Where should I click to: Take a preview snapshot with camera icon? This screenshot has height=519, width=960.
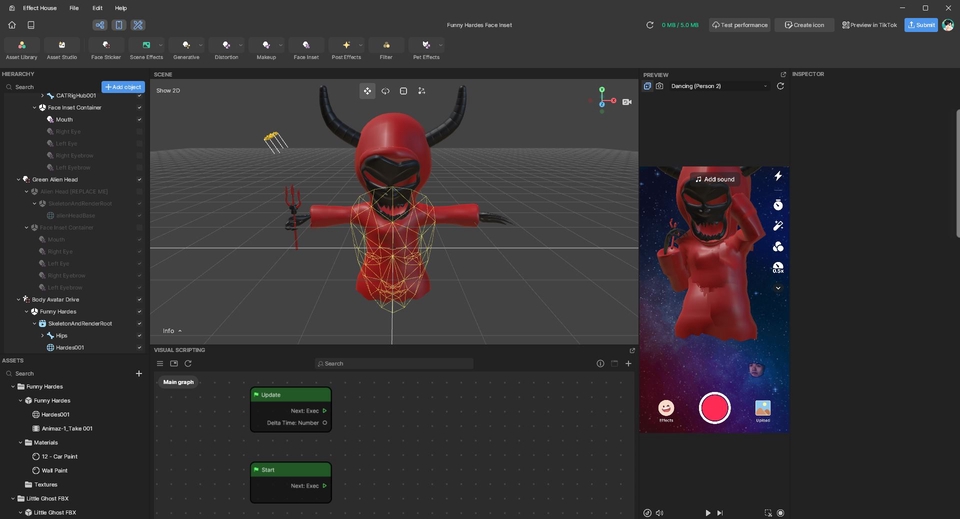click(x=659, y=86)
